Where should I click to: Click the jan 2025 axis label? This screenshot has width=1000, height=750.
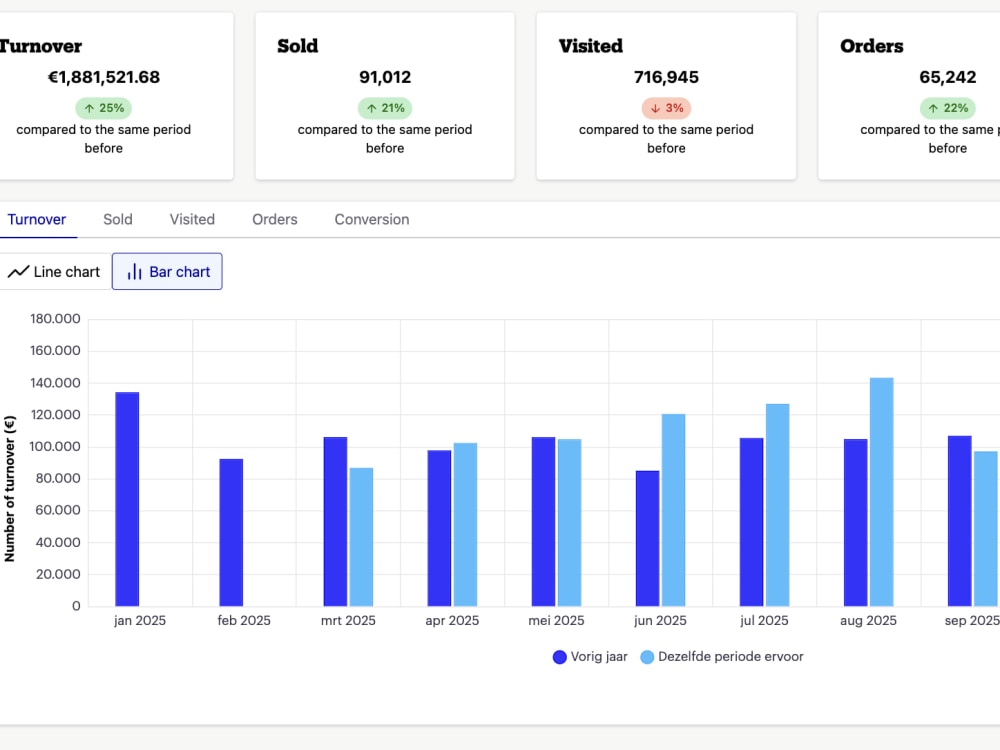140,621
